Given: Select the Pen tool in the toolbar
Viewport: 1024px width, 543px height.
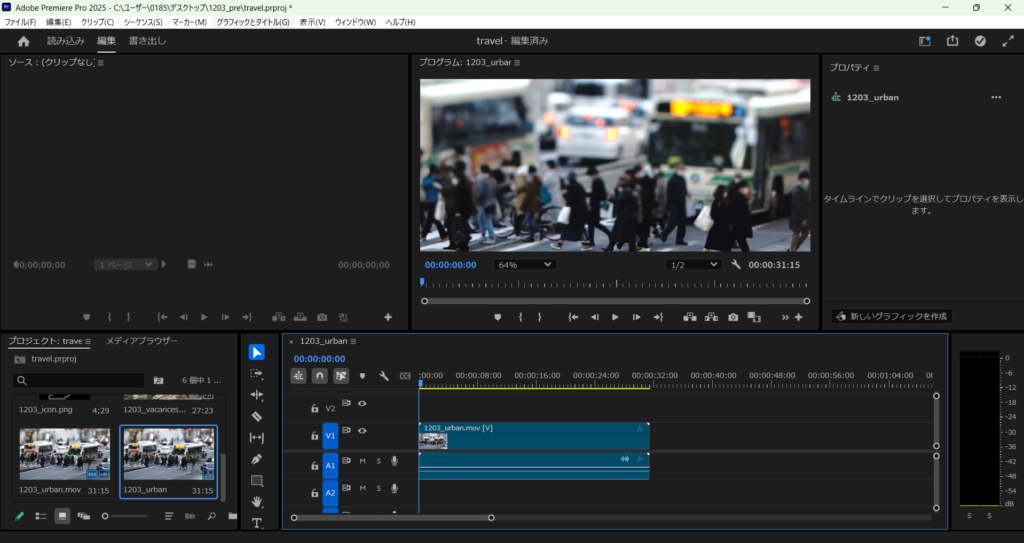Looking at the screenshot, I should [x=256, y=459].
